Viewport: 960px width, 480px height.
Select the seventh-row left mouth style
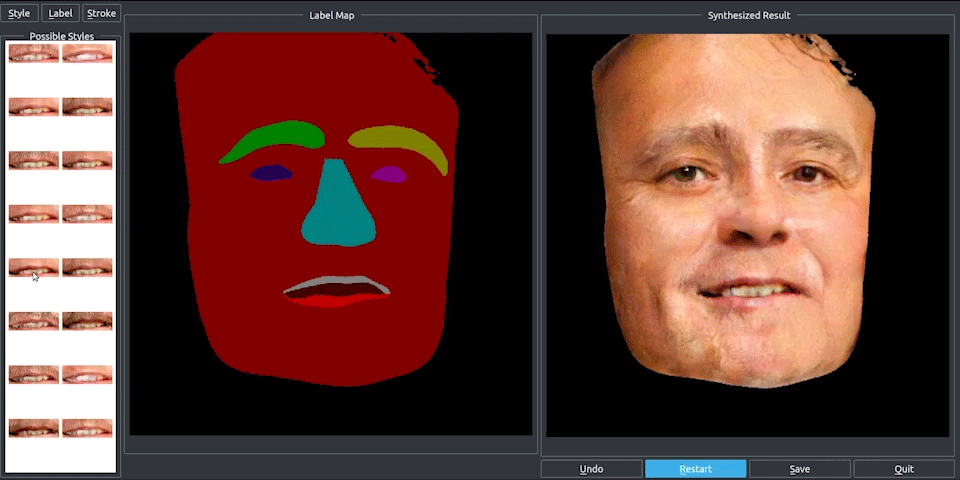[x=34, y=375]
